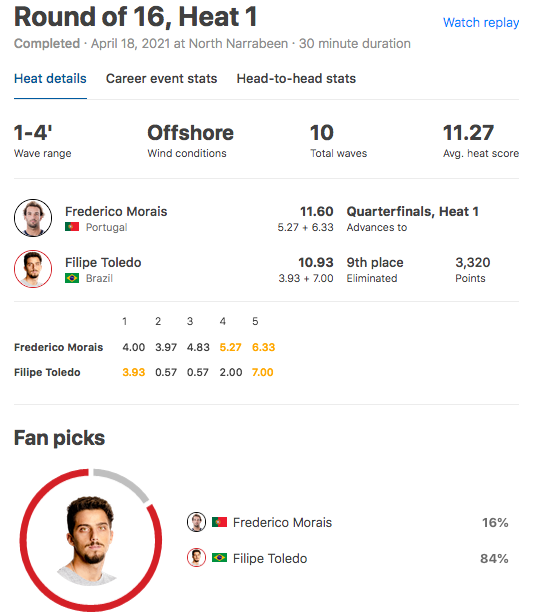Click Frederico Morais's small avatar in Fan picks
The width and height of the screenshot is (535, 612).
(x=196, y=522)
